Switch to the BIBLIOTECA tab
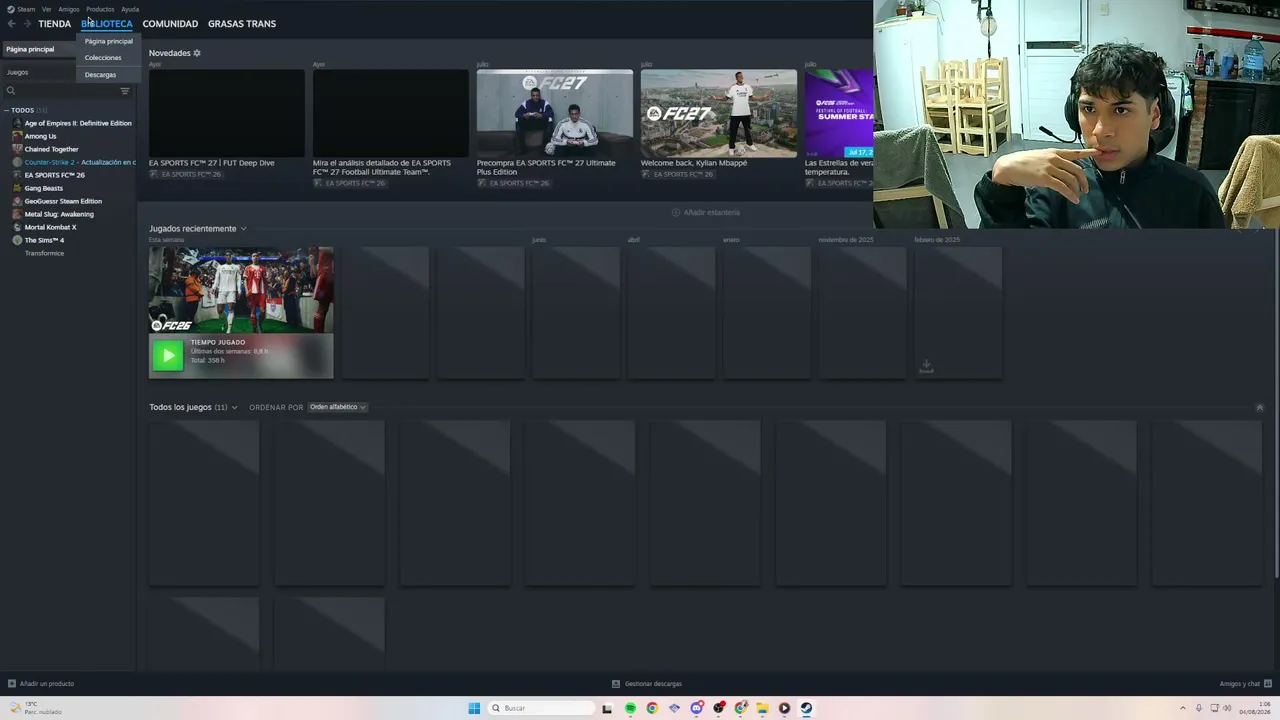 click(107, 24)
